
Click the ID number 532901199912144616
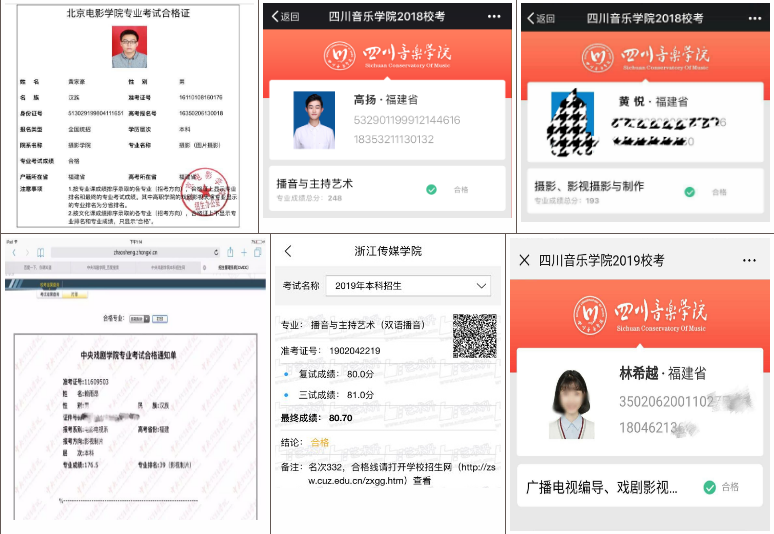coord(407,120)
